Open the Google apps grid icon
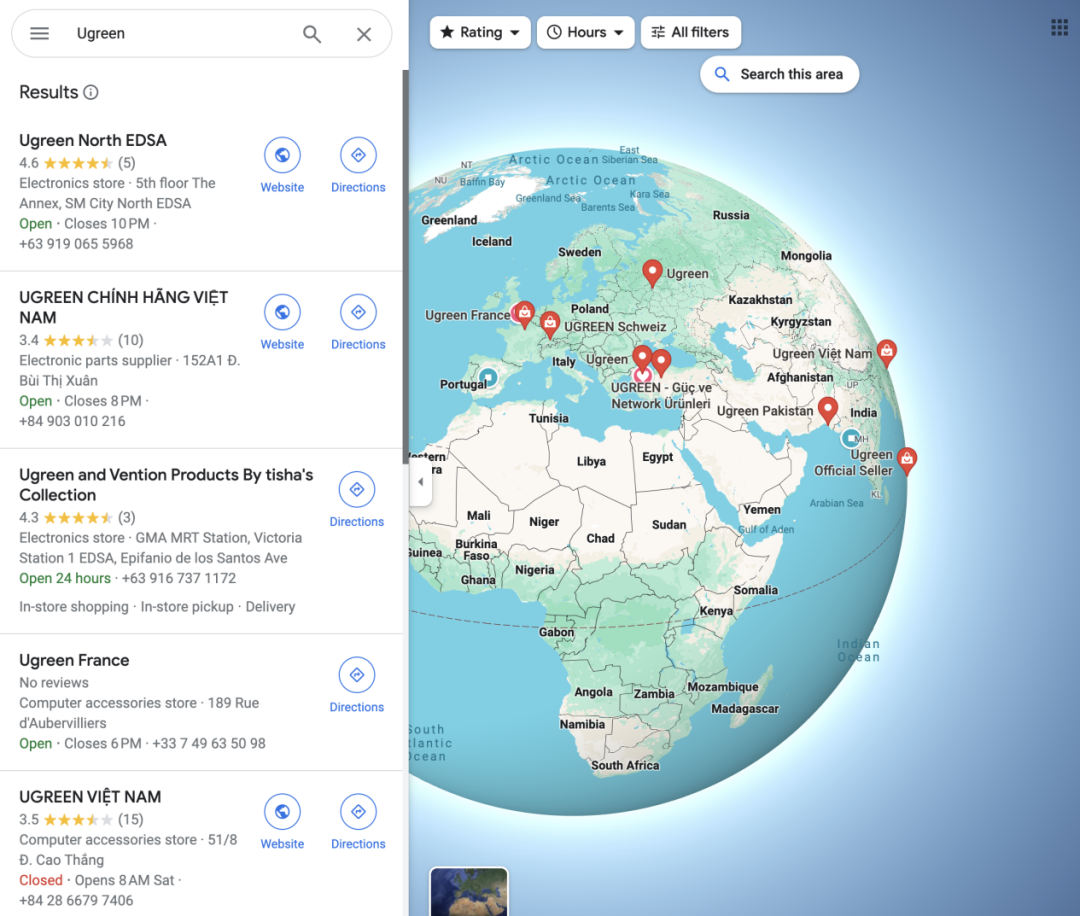 (1059, 28)
